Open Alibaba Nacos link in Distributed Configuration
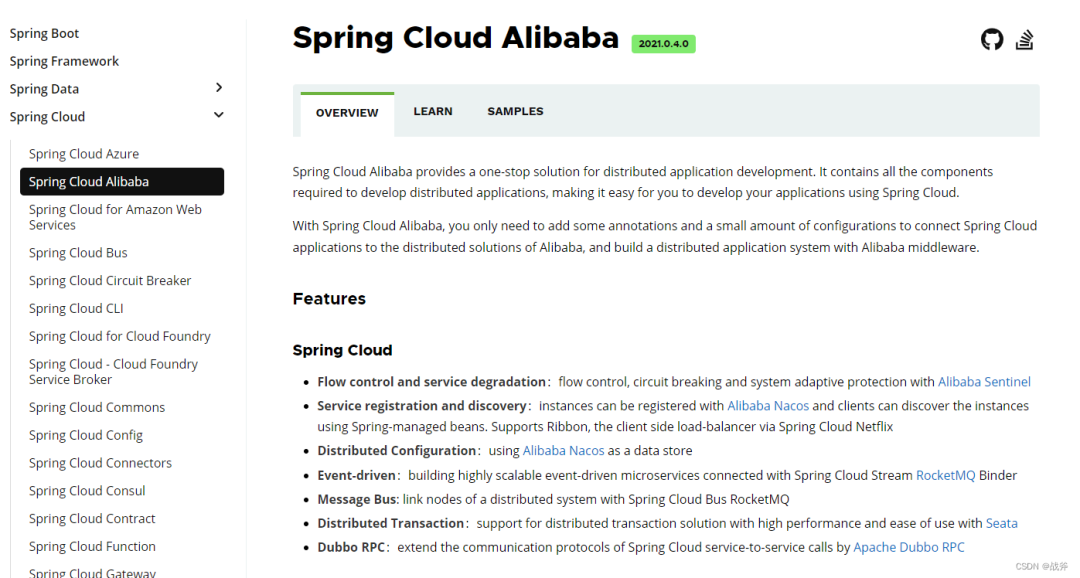This screenshot has width=1080, height=578. (x=563, y=451)
